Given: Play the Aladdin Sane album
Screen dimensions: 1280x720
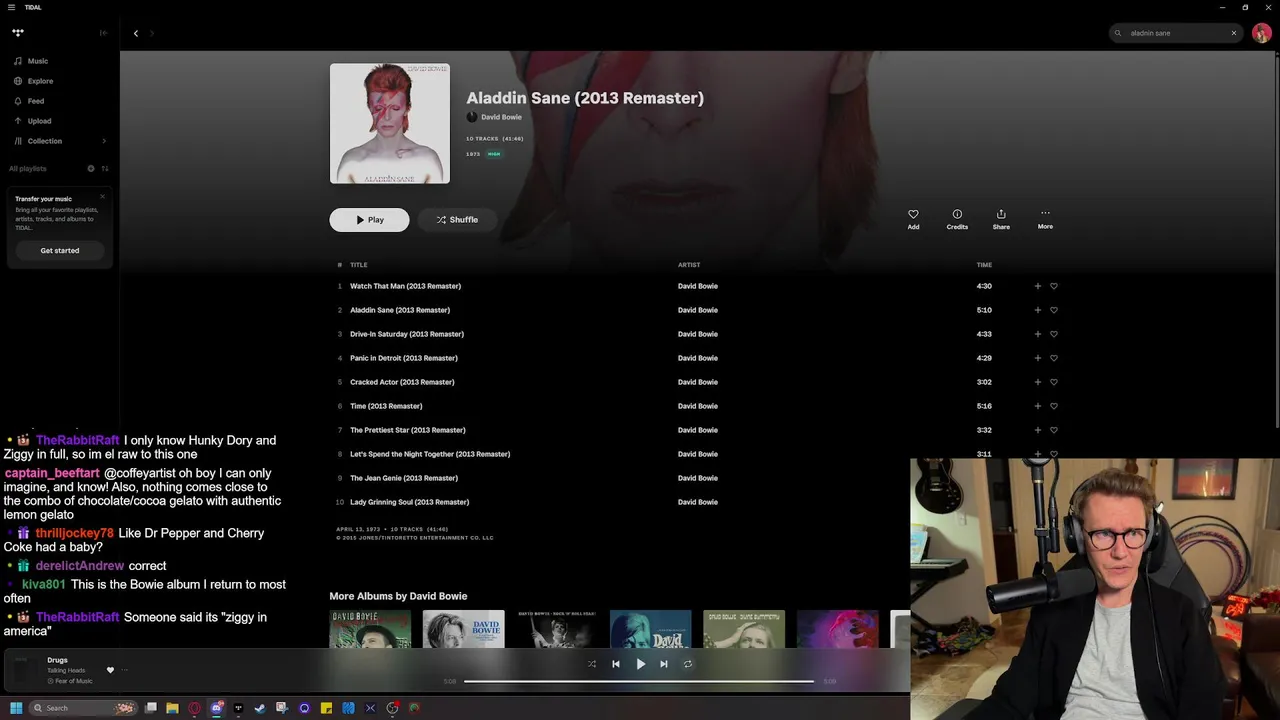Looking at the screenshot, I should [x=369, y=220].
